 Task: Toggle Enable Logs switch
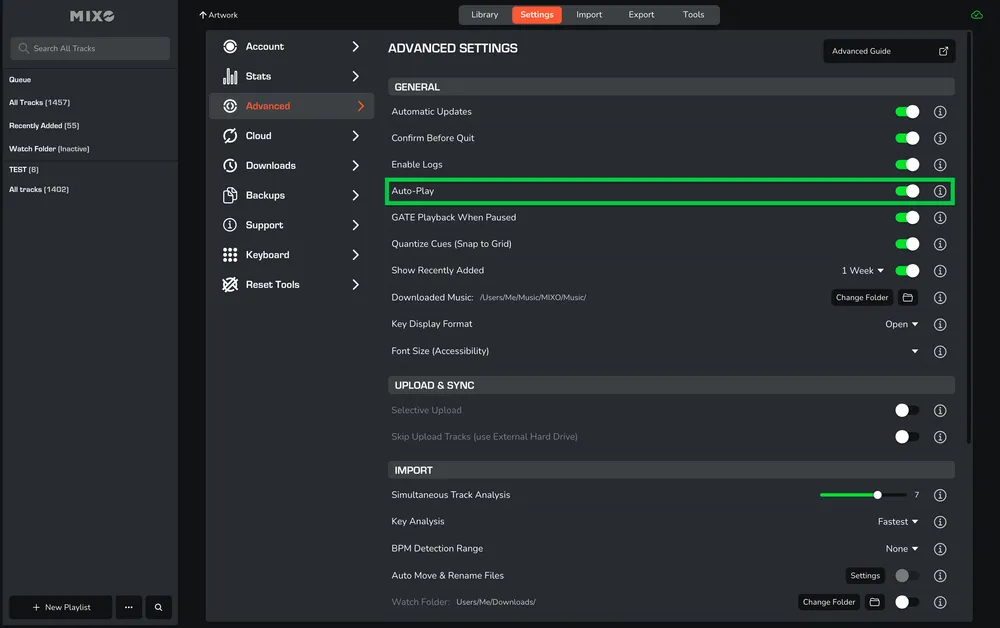click(x=907, y=165)
